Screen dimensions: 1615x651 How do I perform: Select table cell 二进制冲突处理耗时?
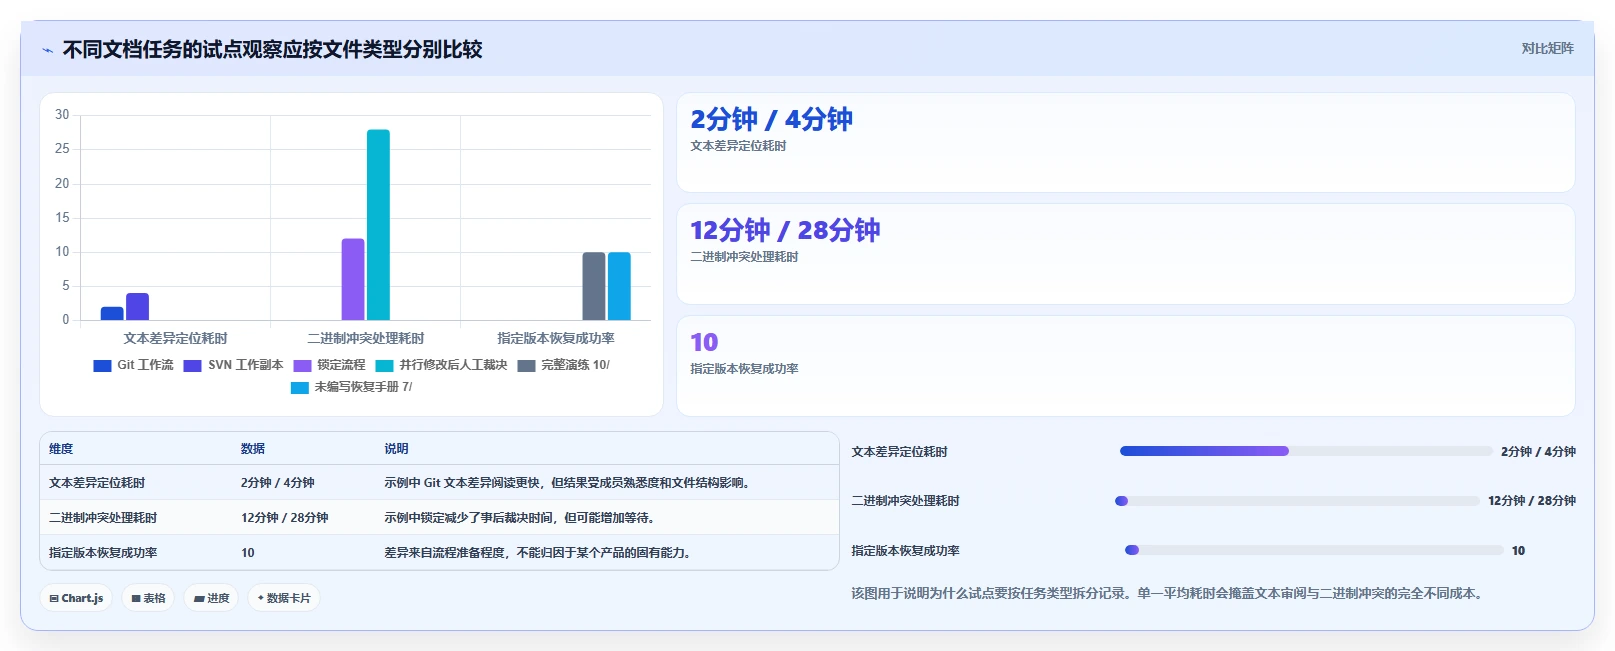(x=103, y=518)
